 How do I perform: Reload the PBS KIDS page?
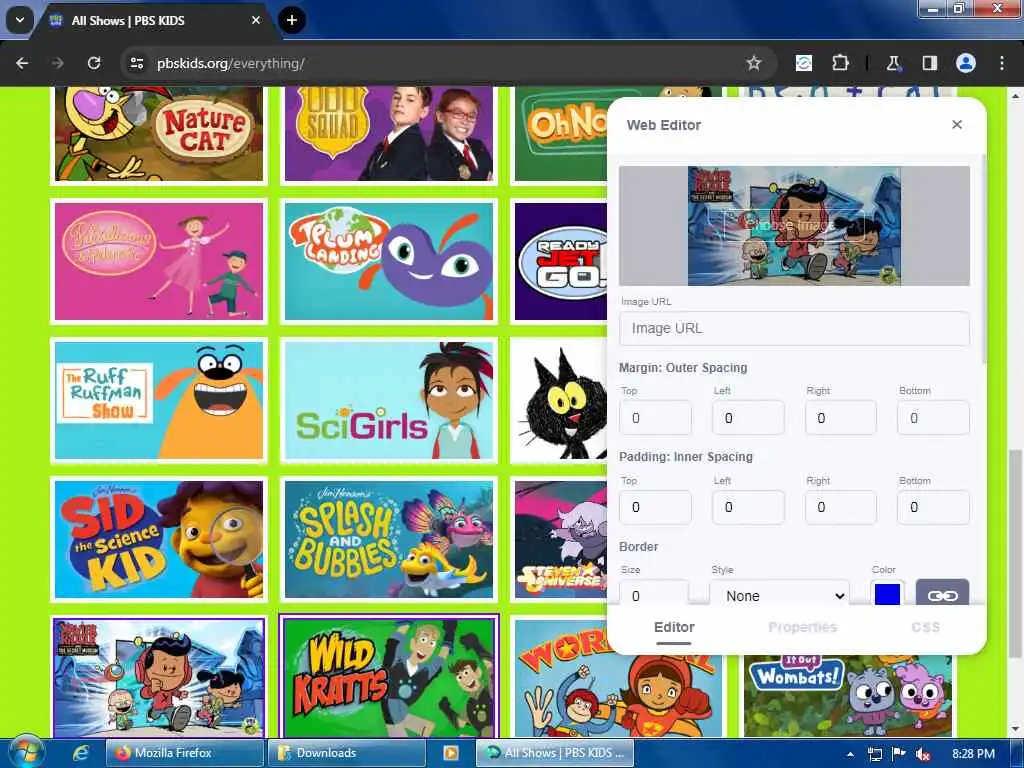pyautogui.click(x=94, y=63)
